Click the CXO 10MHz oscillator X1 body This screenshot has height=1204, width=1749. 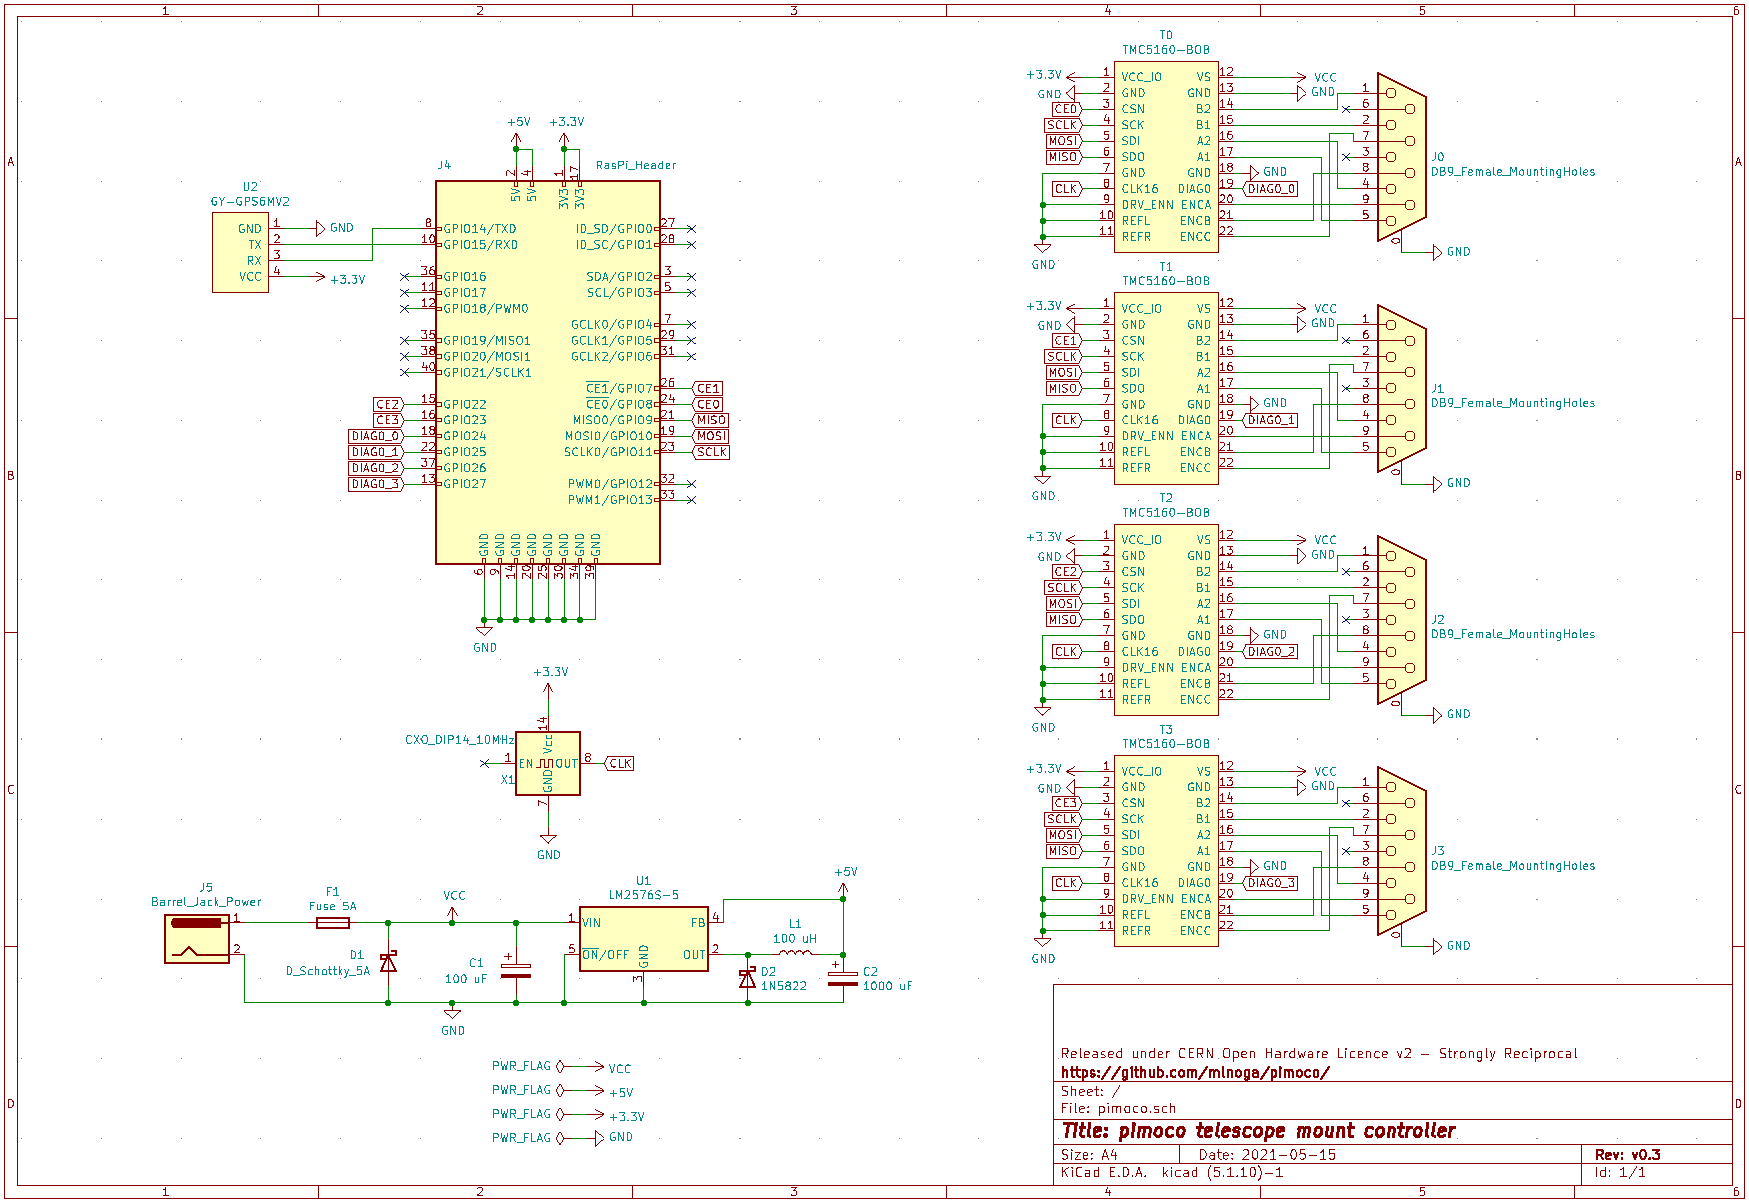pos(547,763)
